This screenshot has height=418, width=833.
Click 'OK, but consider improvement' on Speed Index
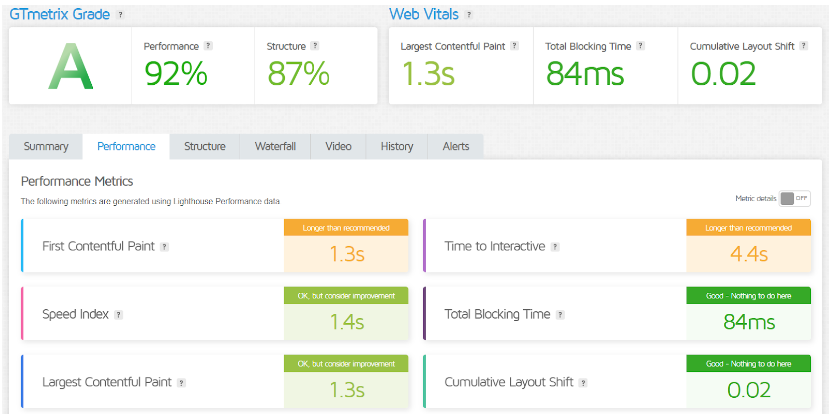click(346, 296)
